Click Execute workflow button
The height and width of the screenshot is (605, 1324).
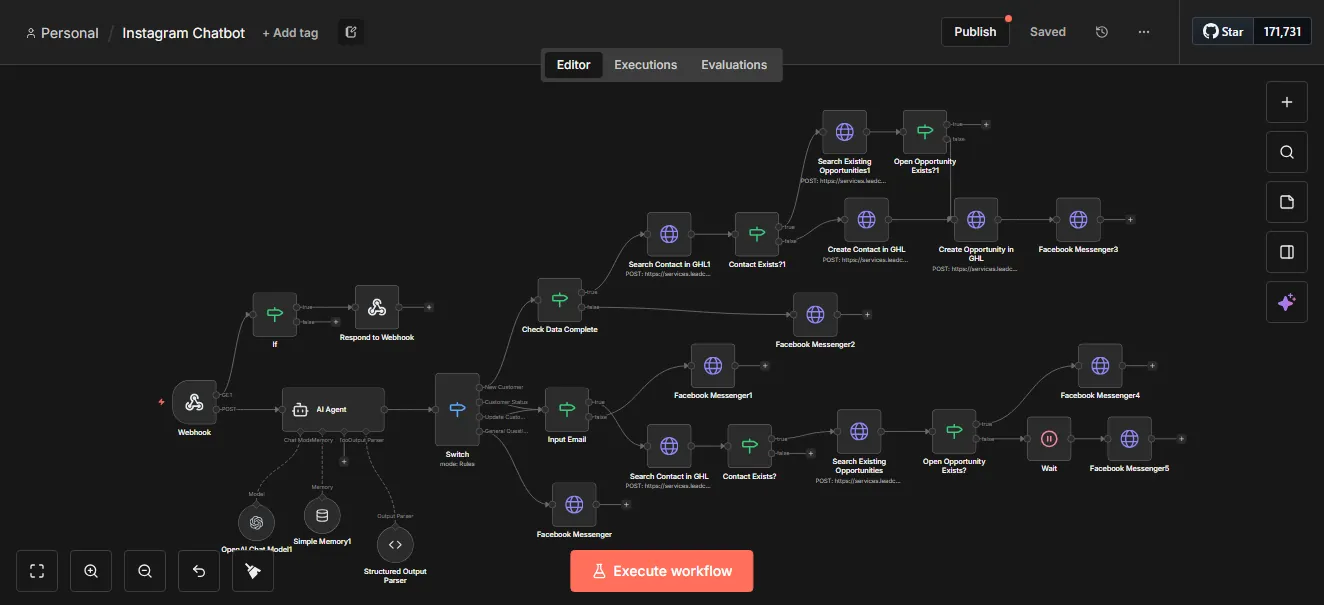pyautogui.click(x=662, y=571)
